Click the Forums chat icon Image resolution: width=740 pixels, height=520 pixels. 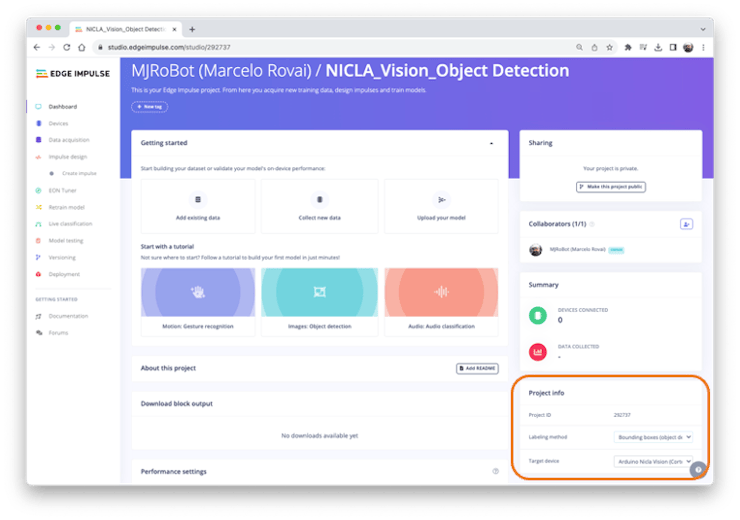coord(38,333)
